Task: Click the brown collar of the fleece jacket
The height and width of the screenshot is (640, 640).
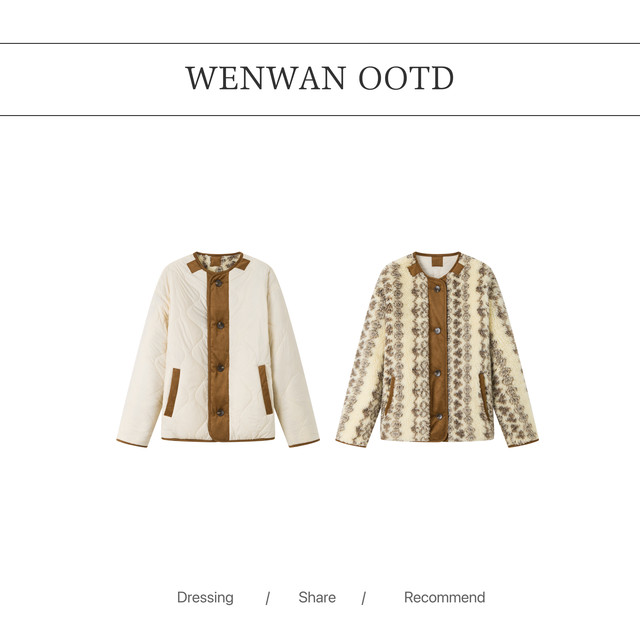Action: [x=436, y=264]
